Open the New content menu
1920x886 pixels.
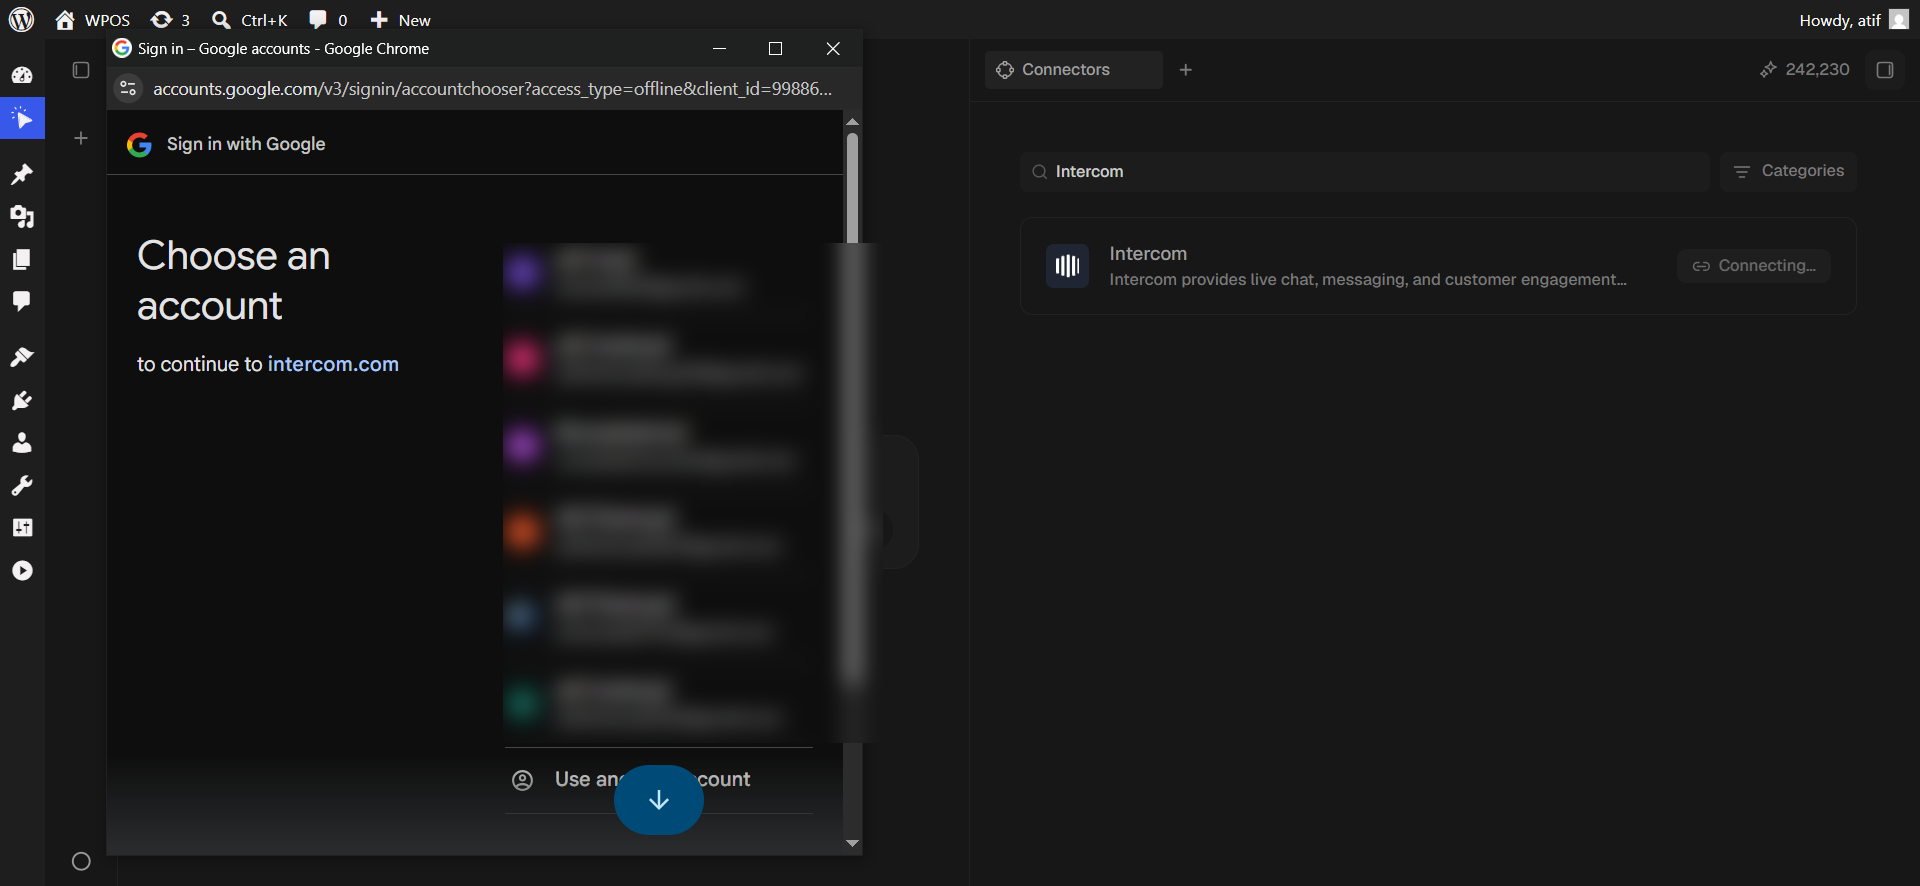click(x=400, y=20)
